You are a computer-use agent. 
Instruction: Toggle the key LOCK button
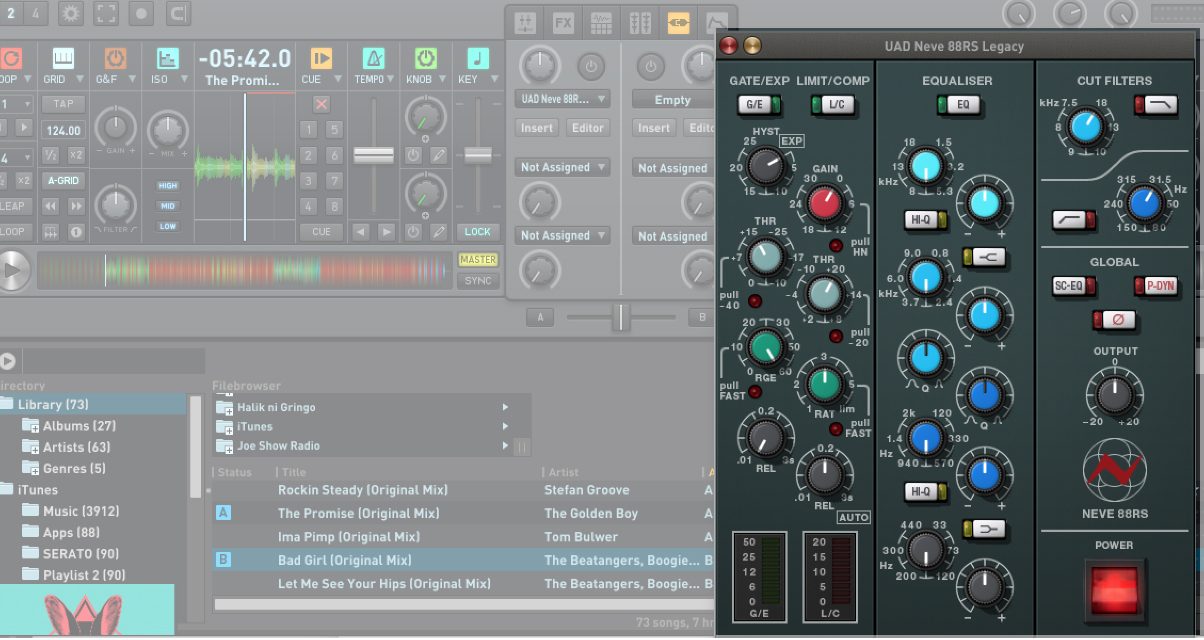(478, 231)
